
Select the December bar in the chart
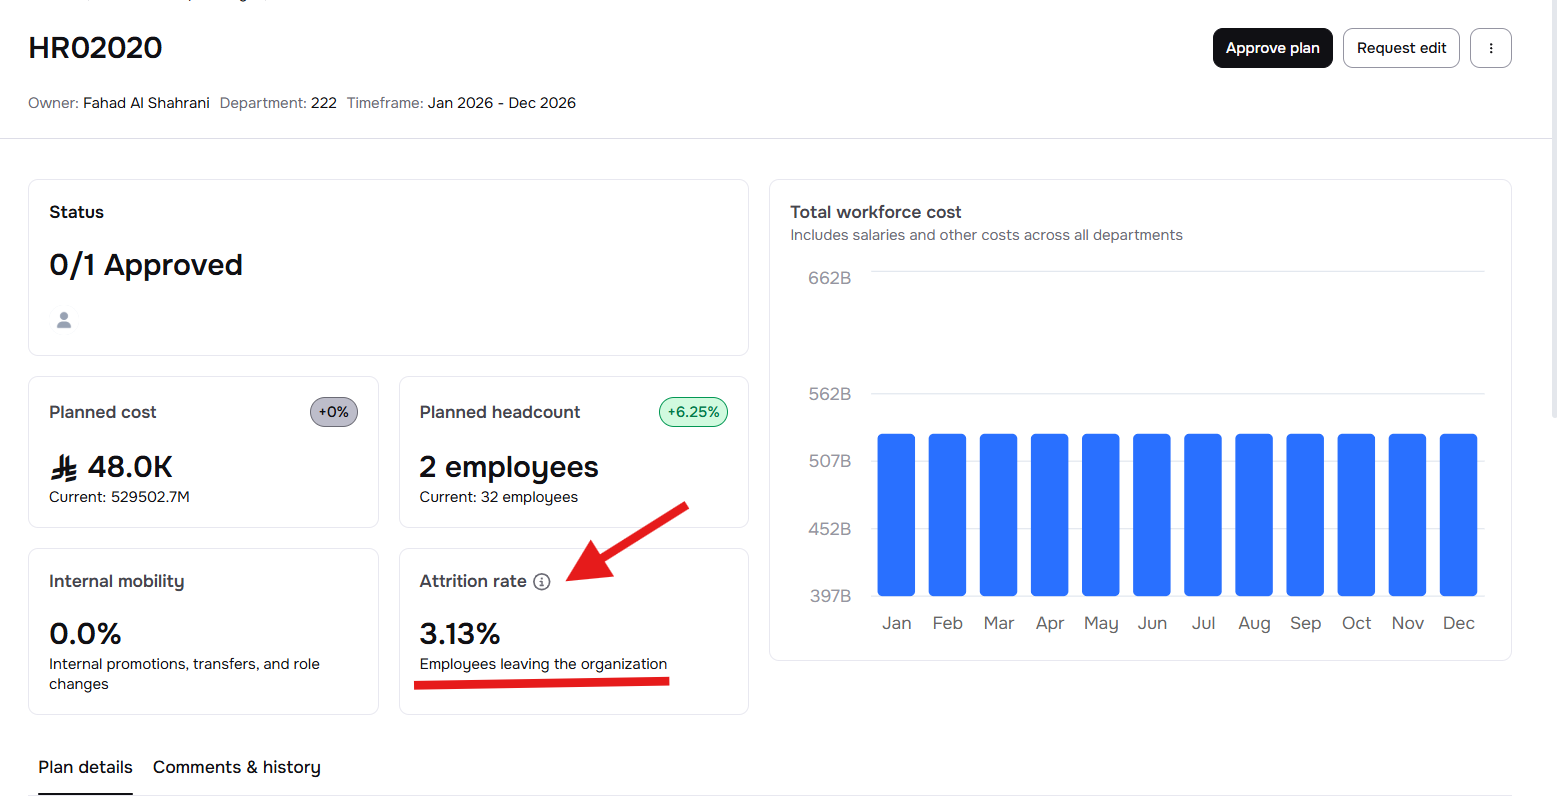click(1458, 515)
